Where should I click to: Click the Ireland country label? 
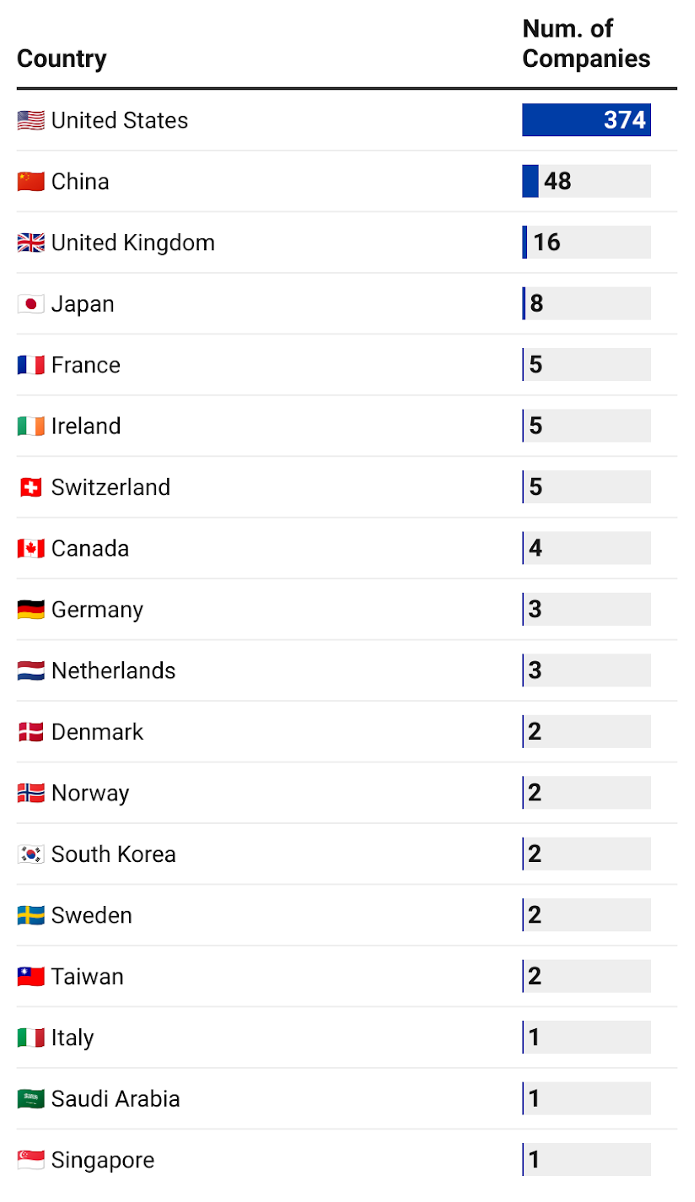click(x=86, y=426)
